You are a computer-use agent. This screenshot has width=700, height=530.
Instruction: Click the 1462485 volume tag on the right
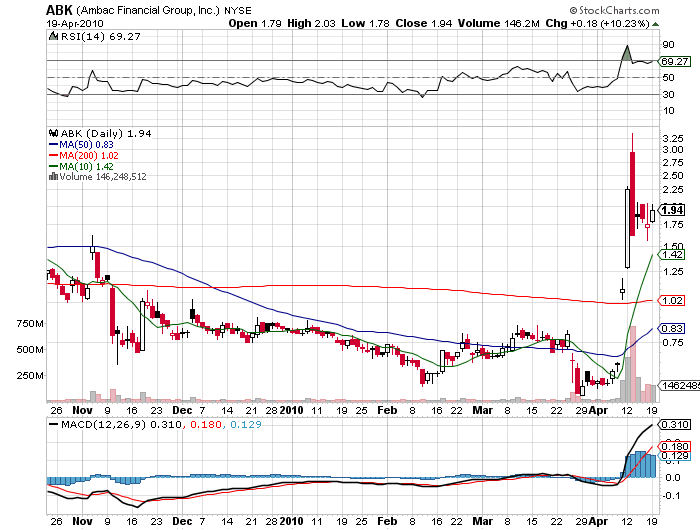pos(679,385)
